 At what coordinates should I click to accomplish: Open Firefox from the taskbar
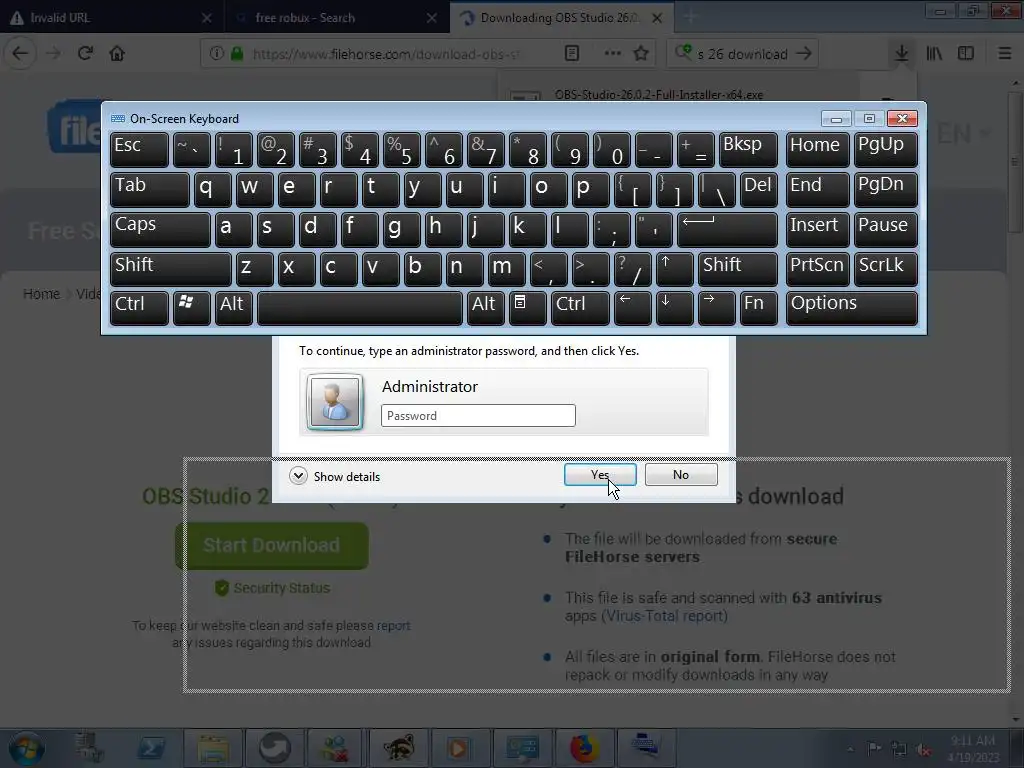pos(584,748)
